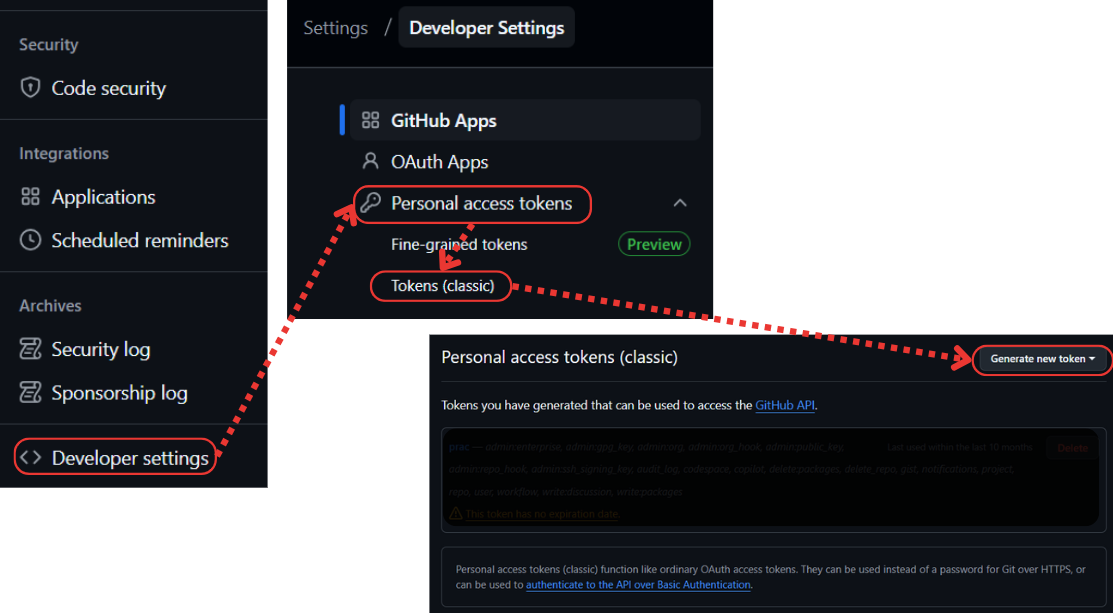Select GitHub Apps in developer menu
The height and width of the screenshot is (613, 1113).
pos(525,120)
